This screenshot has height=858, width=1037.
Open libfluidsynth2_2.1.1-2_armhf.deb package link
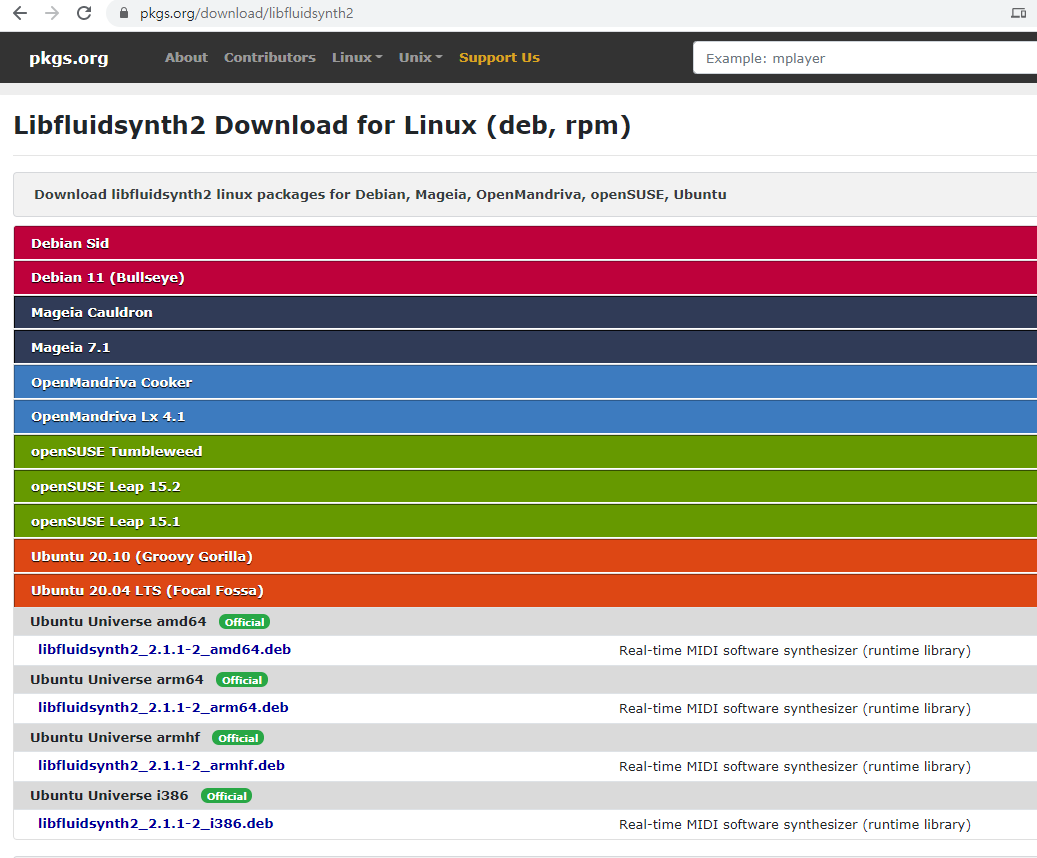pos(161,765)
